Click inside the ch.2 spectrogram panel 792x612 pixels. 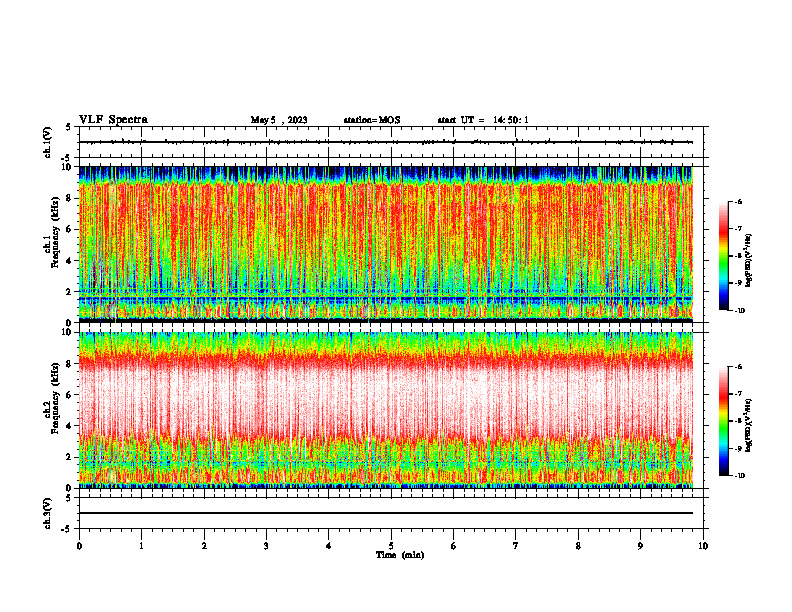(x=386, y=410)
